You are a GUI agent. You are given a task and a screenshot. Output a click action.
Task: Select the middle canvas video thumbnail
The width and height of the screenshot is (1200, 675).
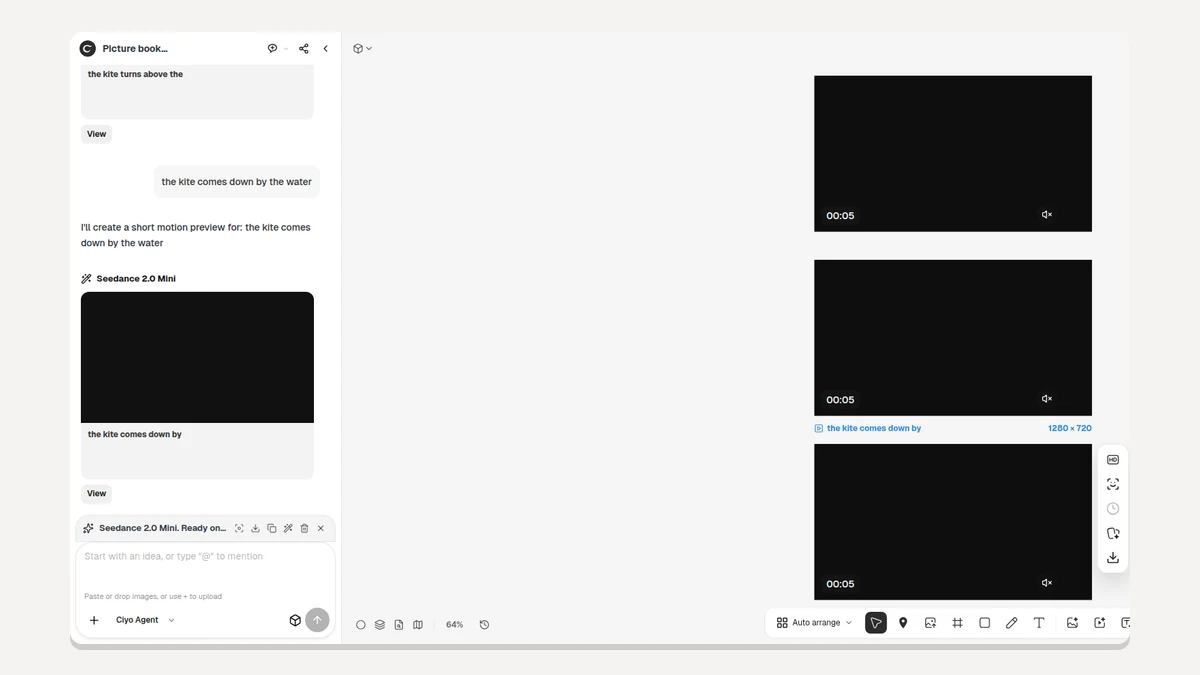click(953, 338)
